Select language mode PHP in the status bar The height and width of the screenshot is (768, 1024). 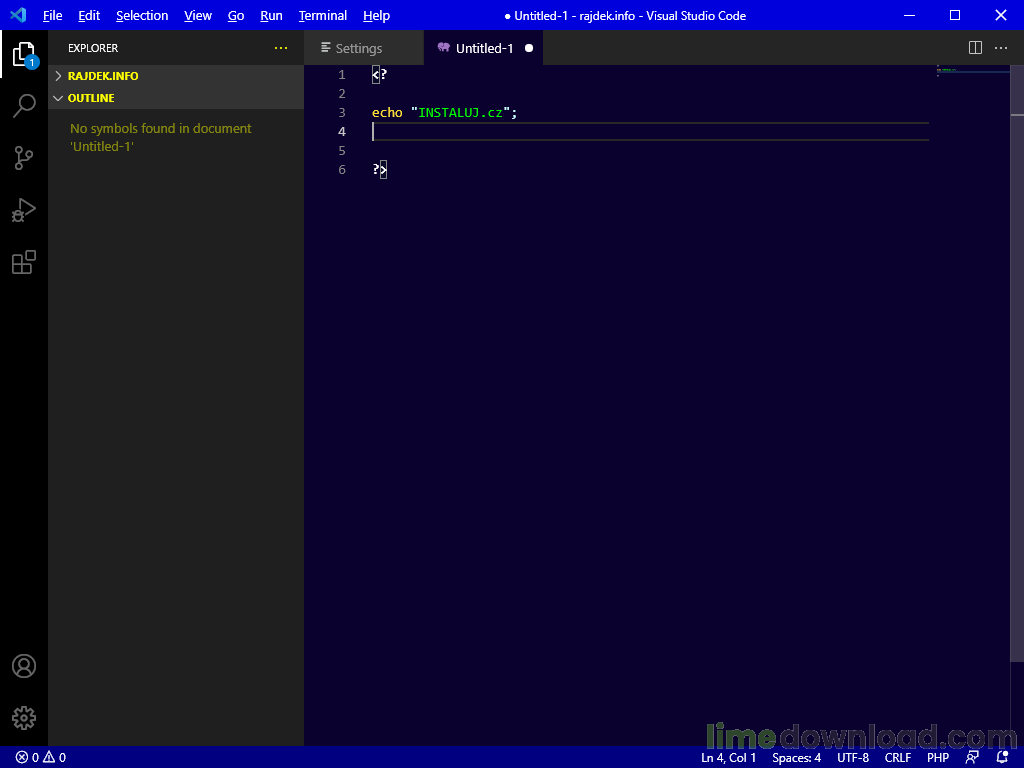938,758
